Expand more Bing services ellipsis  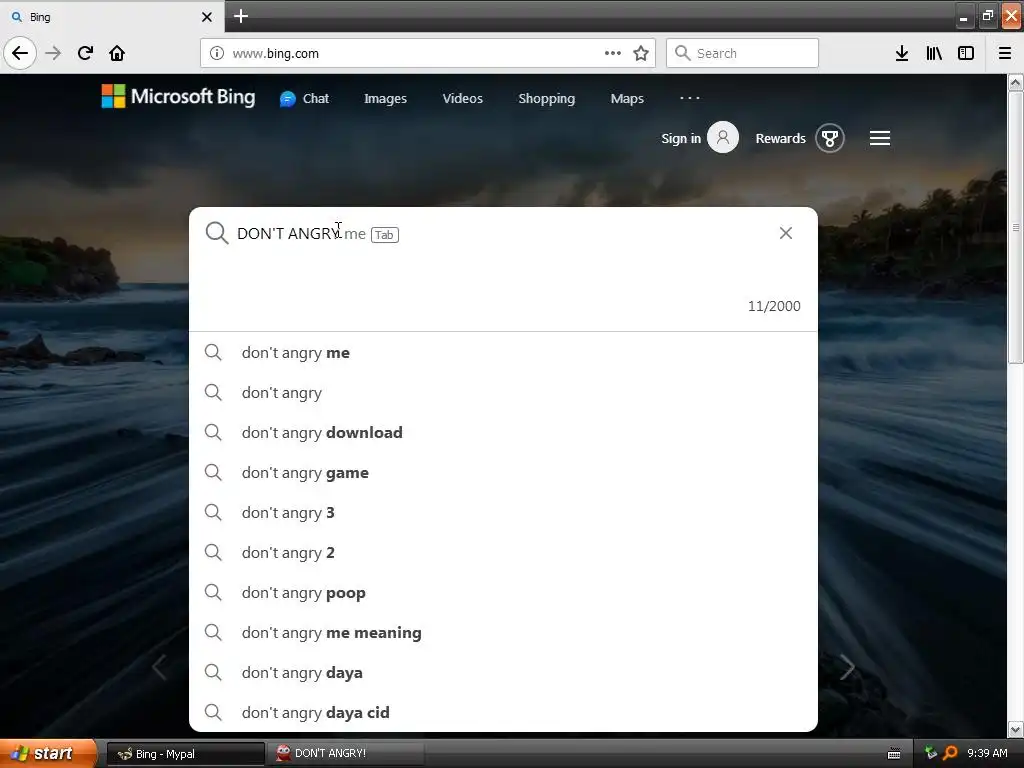(690, 98)
